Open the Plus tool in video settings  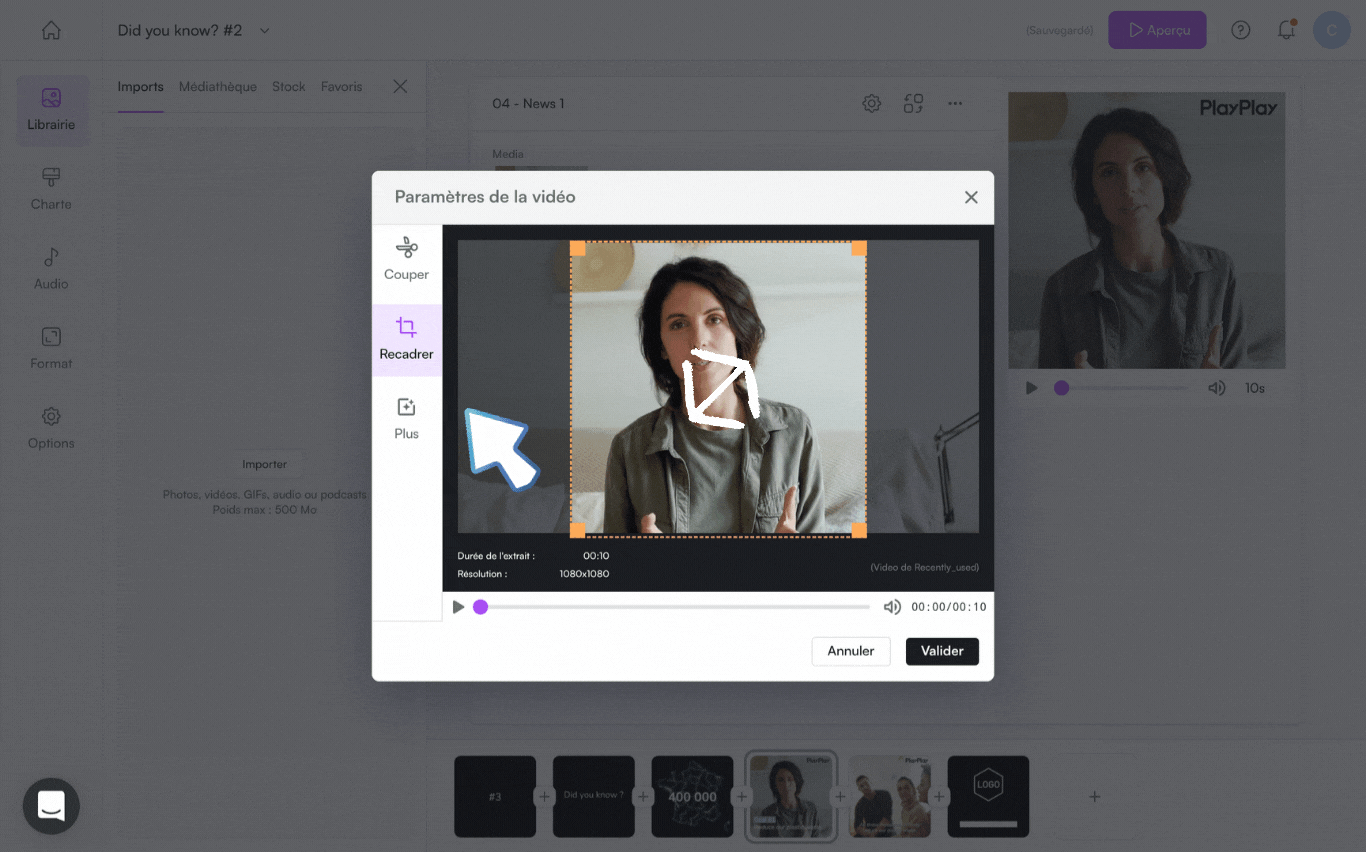pyautogui.click(x=406, y=419)
